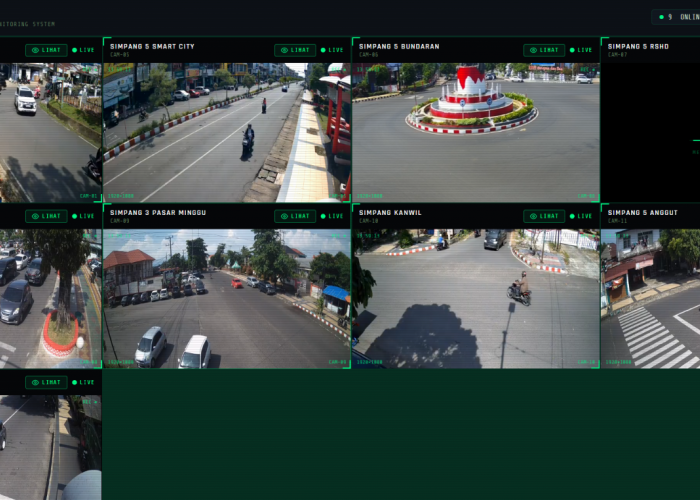This screenshot has width=700, height=500.
Task: Select the CAM-01 video feed
Action: (50, 133)
